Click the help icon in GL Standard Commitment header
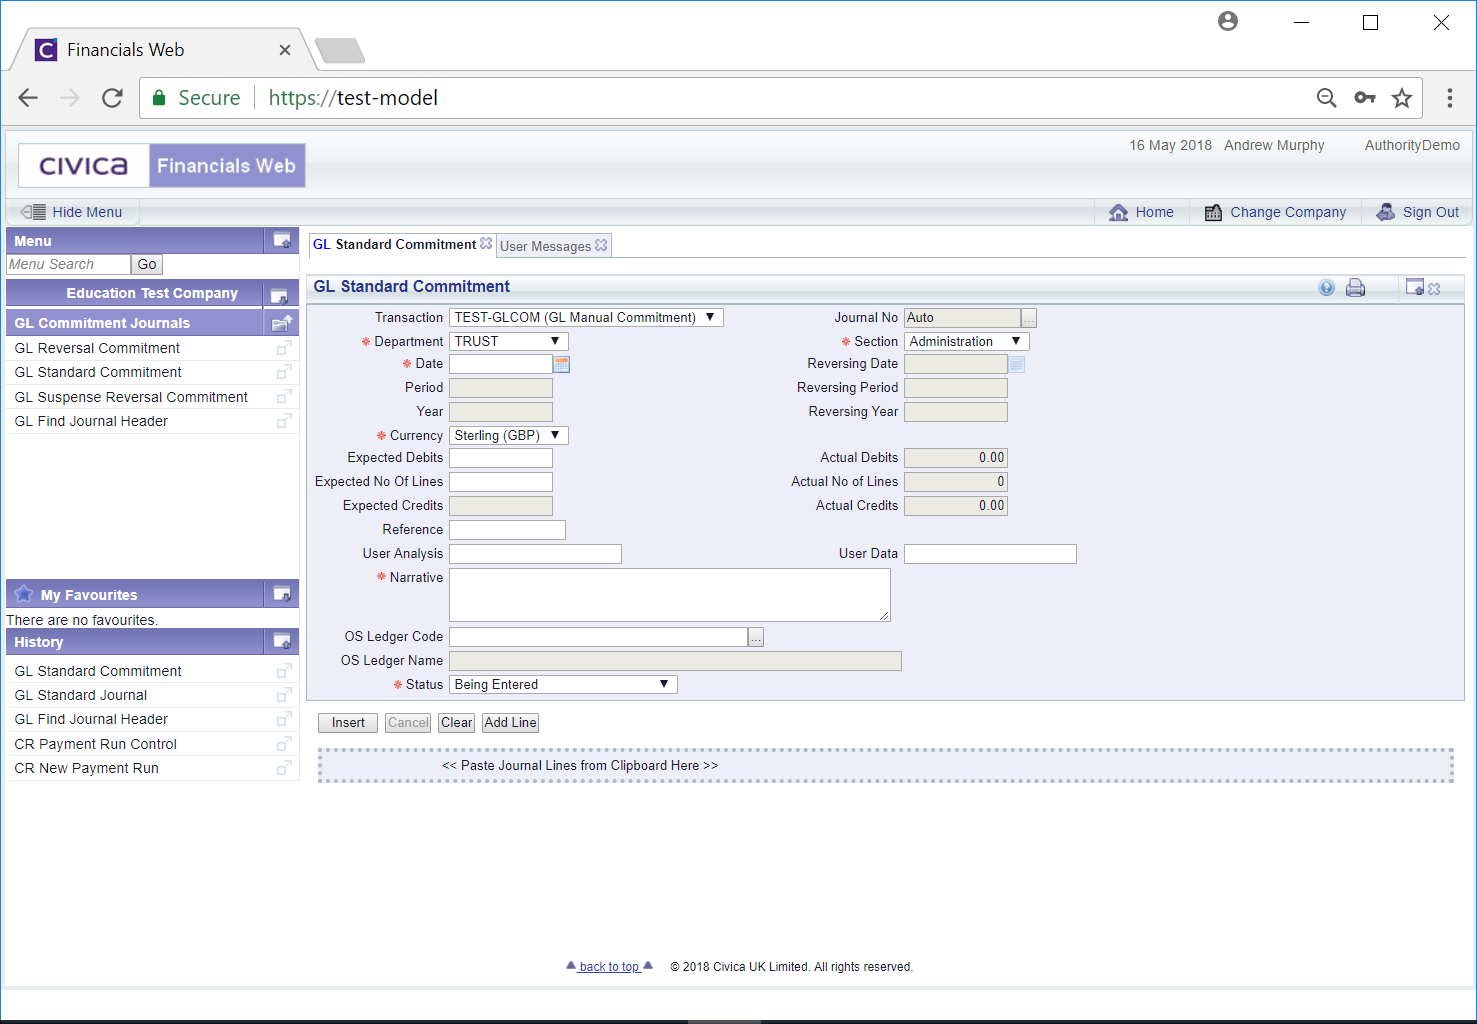This screenshot has width=1477, height=1024. [1326, 288]
